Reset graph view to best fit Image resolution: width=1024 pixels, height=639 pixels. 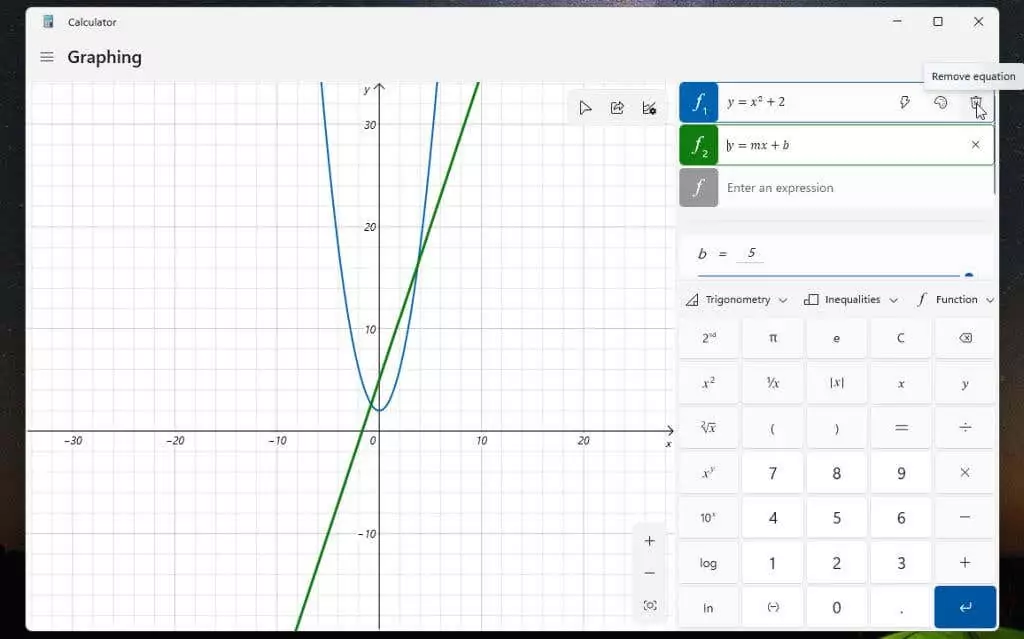(650, 605)
